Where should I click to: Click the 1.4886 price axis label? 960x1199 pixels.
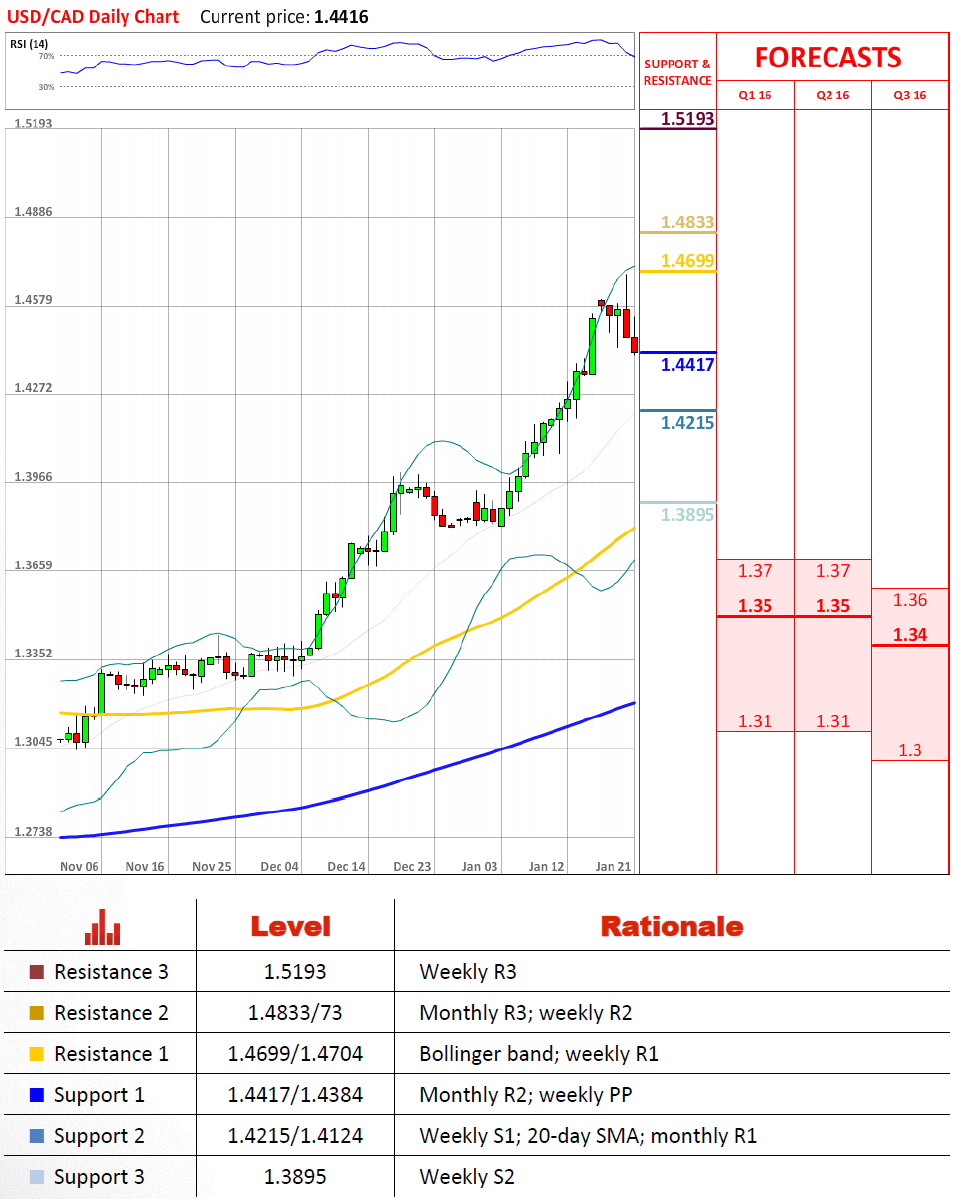pos(34,212)
